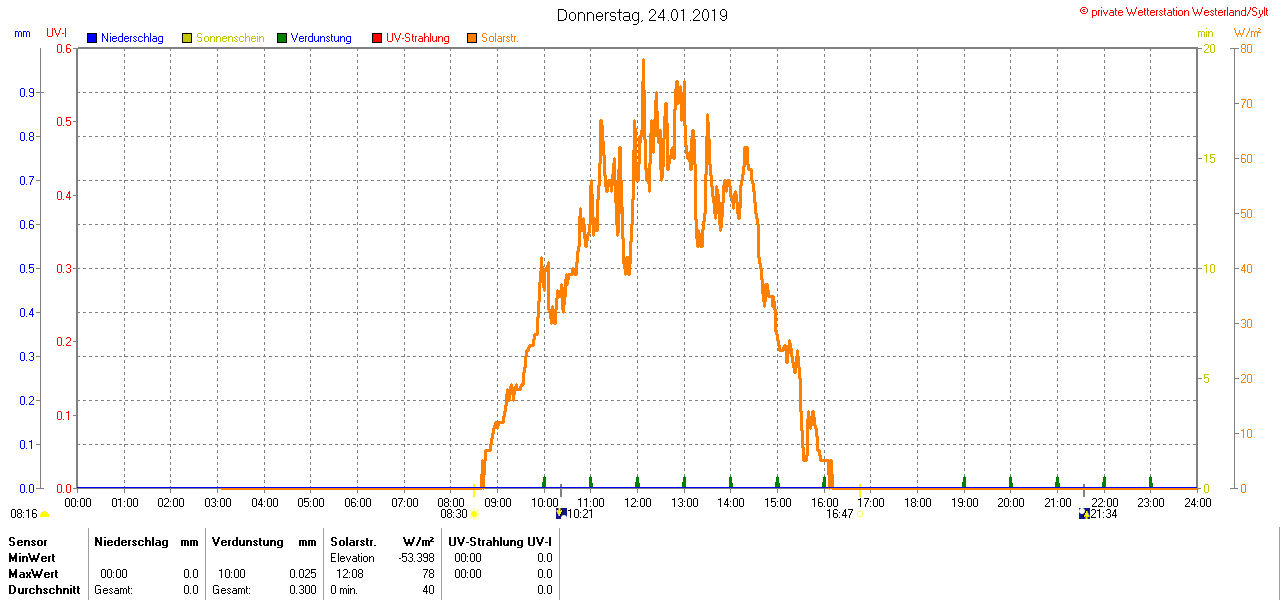Viewport: 1280px width, 600px height.
Task: Click the green evaporation marker at 23:00
Action: click(1150, 482)
